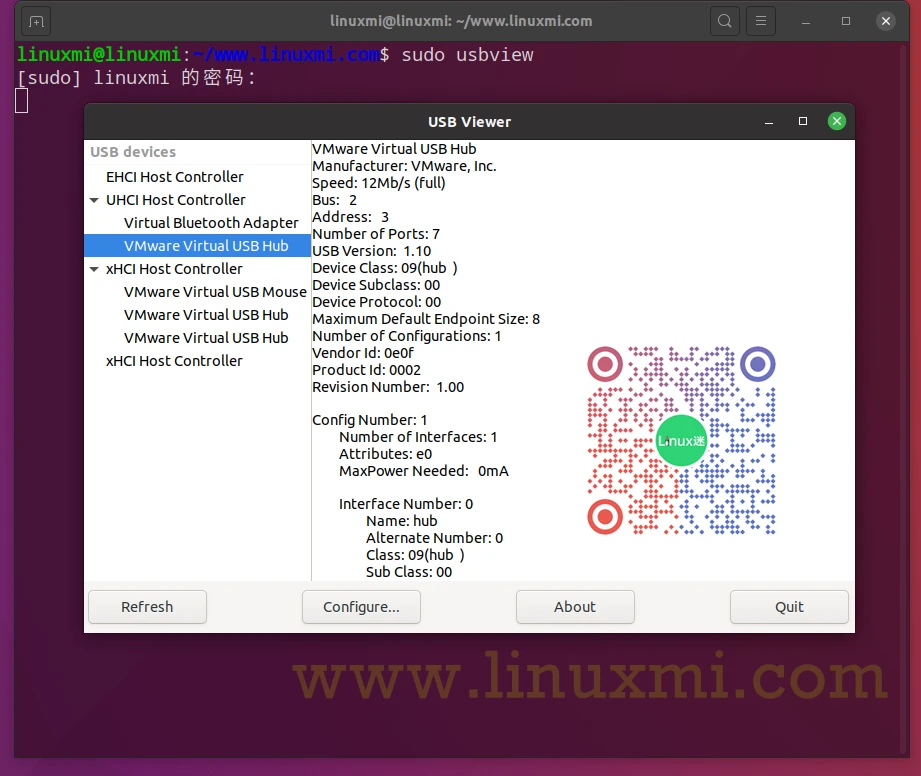921x776 pixels.
Task: Click 'Number of Configurations: 1' line
Action: tap(406, 336)
